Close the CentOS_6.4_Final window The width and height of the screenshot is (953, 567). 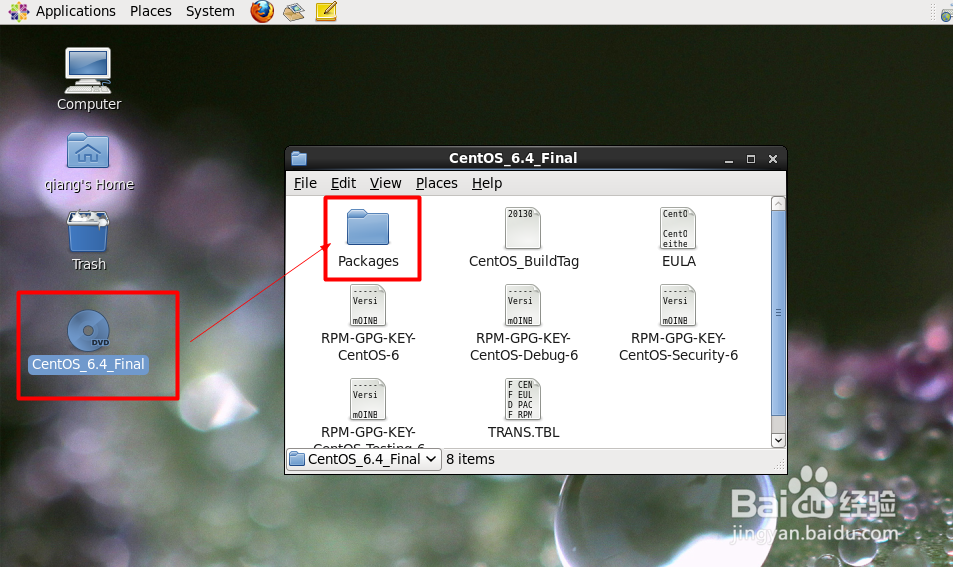click(772, 159)
